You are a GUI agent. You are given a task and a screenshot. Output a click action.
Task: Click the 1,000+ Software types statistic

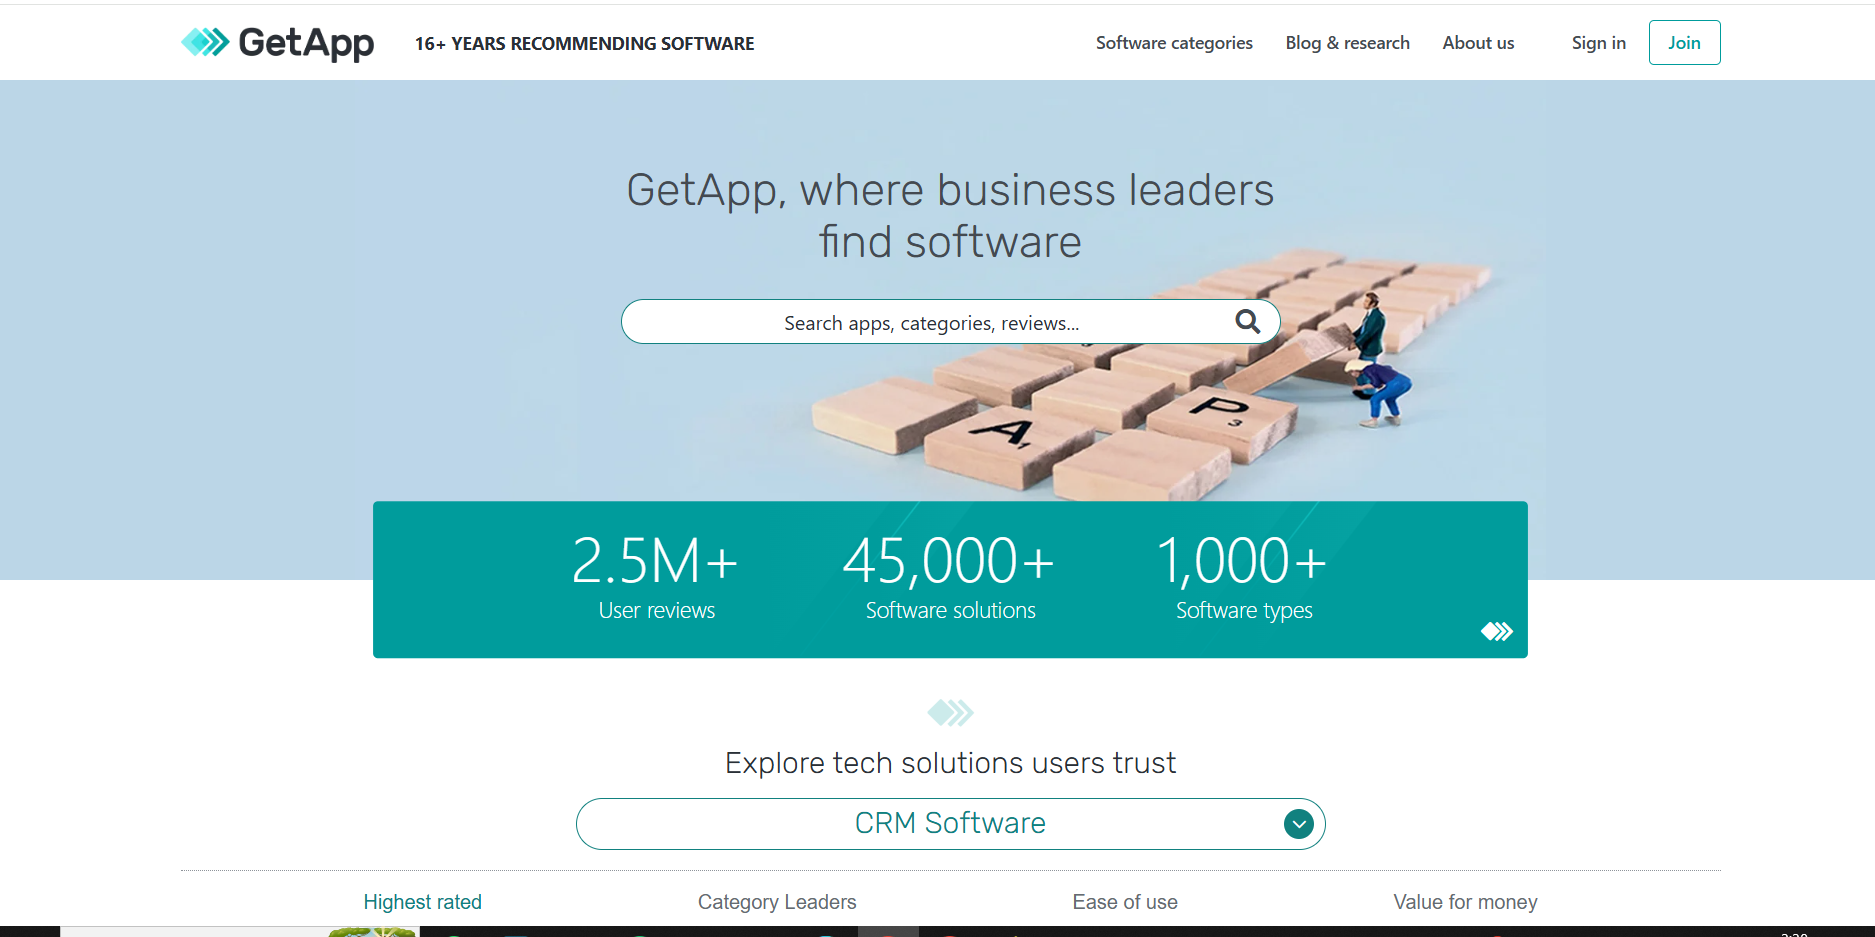(x=1243, y=577)
